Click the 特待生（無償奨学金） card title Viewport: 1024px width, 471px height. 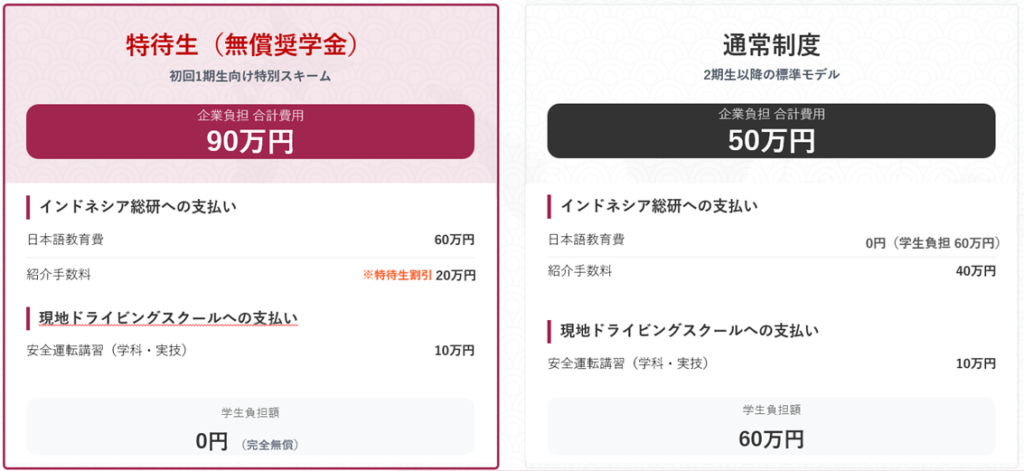pos(249,45)
